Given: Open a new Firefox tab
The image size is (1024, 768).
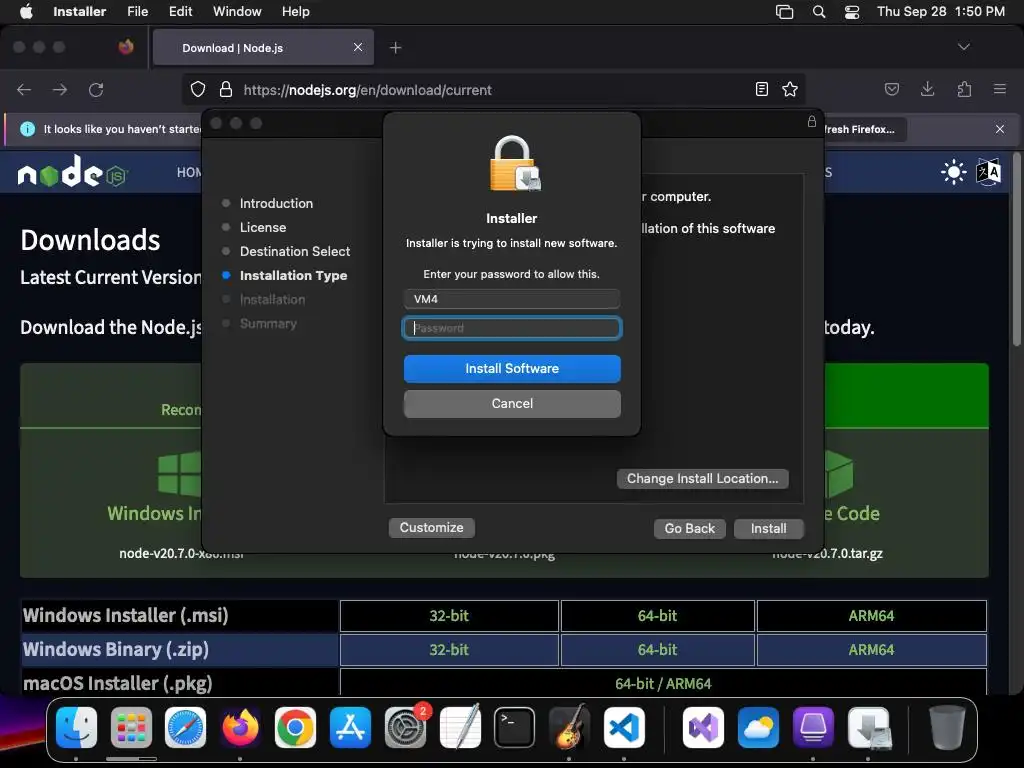Looking at the screenshot, I should pos(395,48).
